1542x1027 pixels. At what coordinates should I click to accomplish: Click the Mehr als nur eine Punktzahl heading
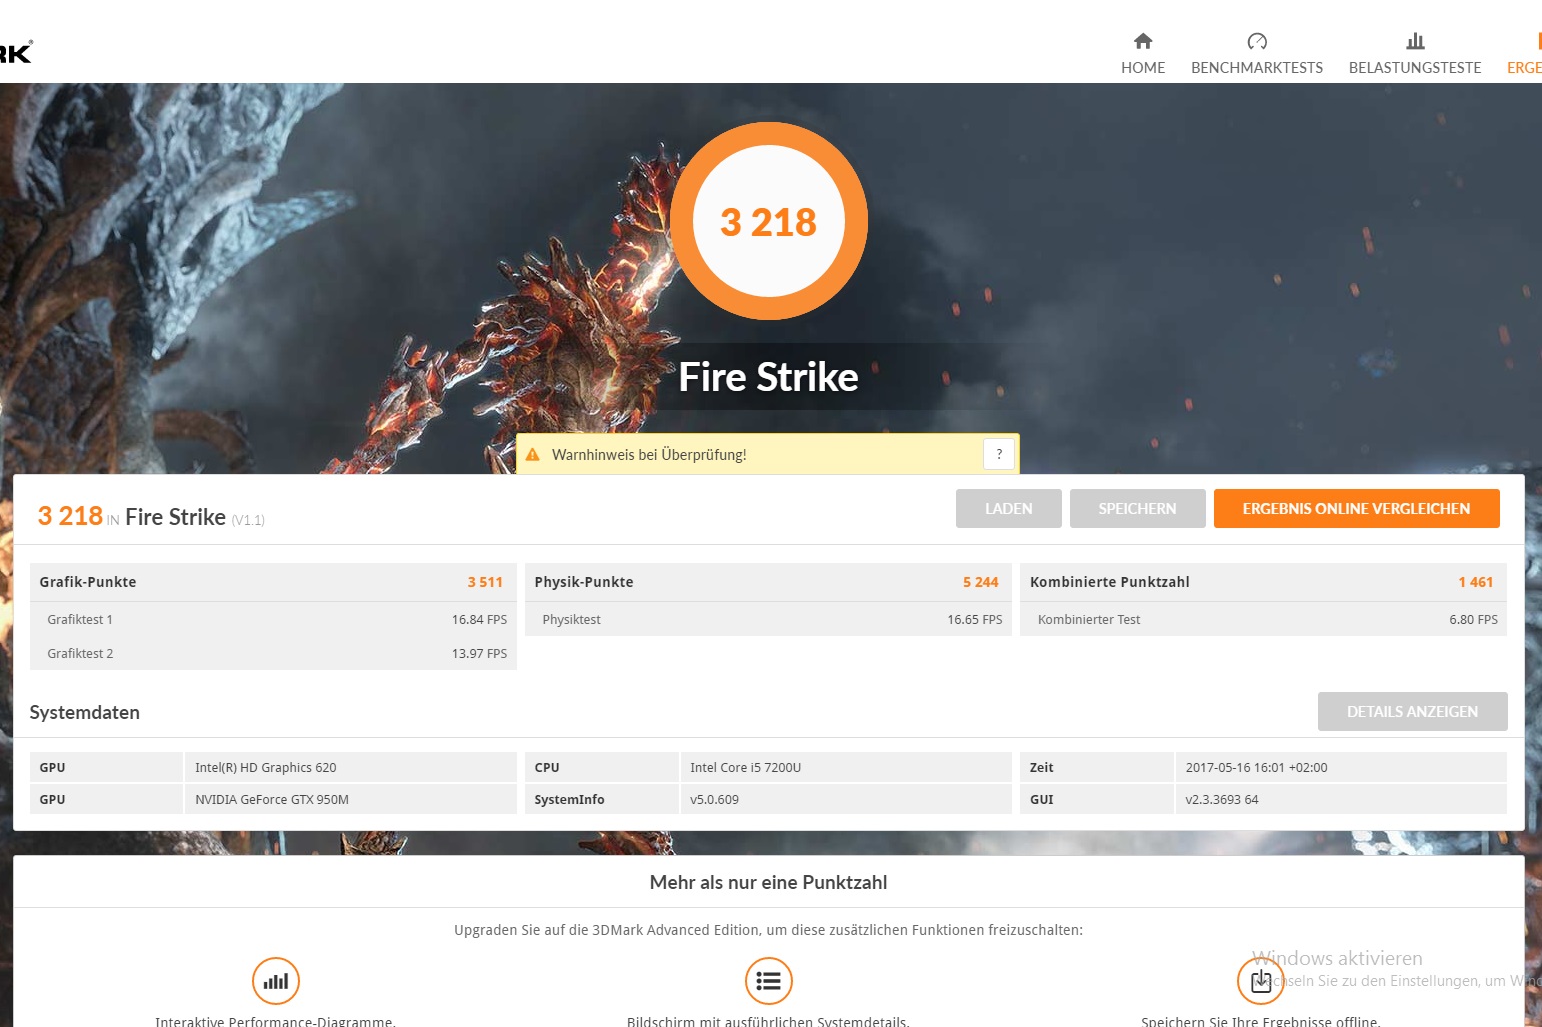click(x=769, y=883)
